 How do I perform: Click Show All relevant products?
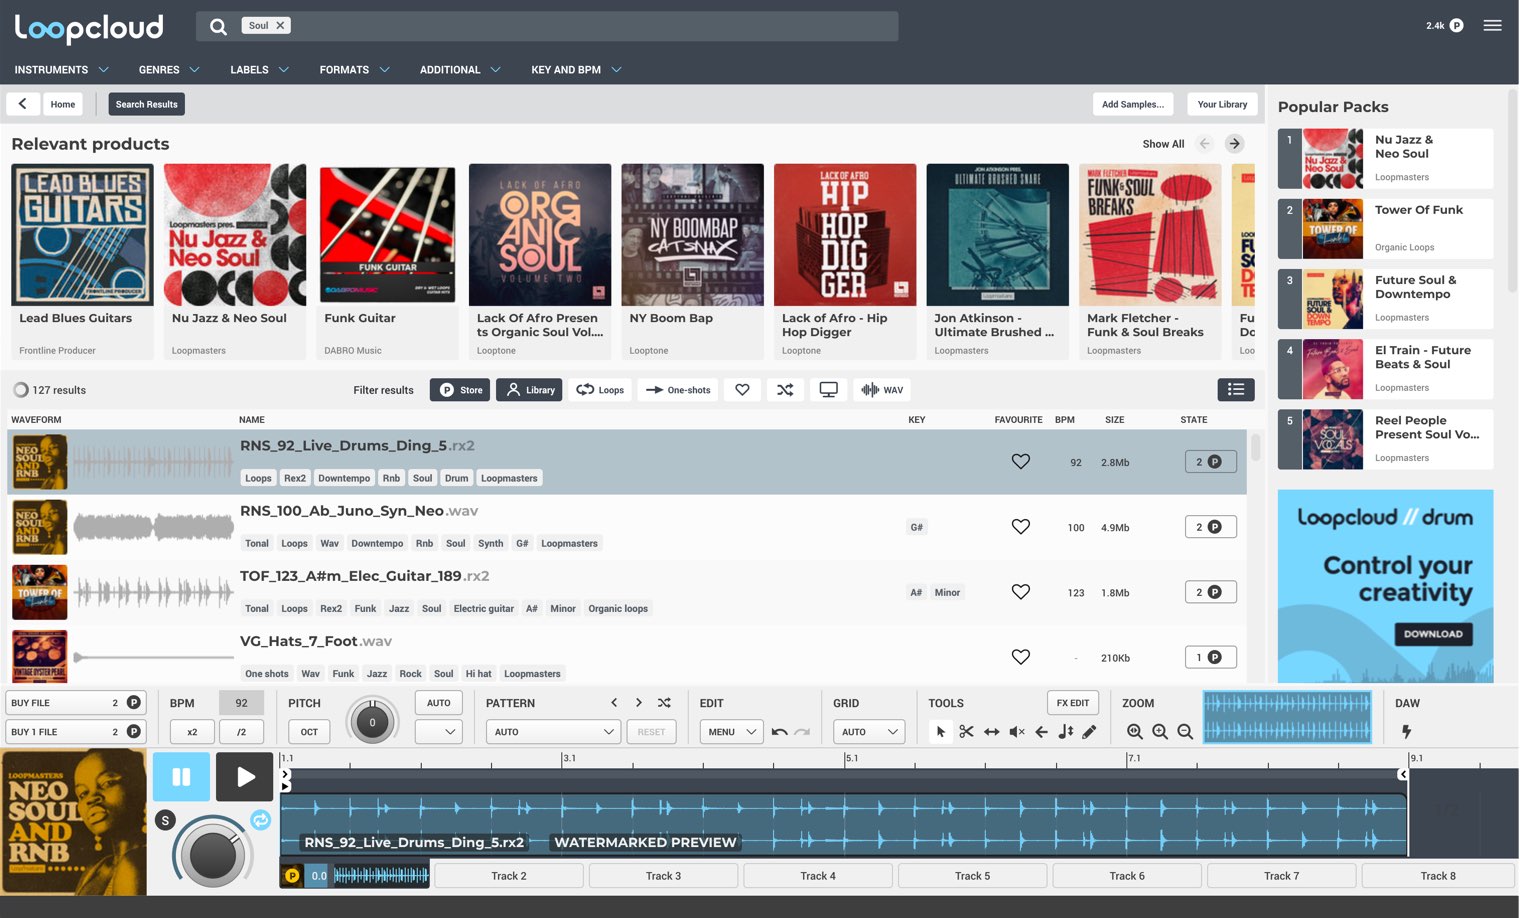pyautogui.click(x=1163, y=144)
